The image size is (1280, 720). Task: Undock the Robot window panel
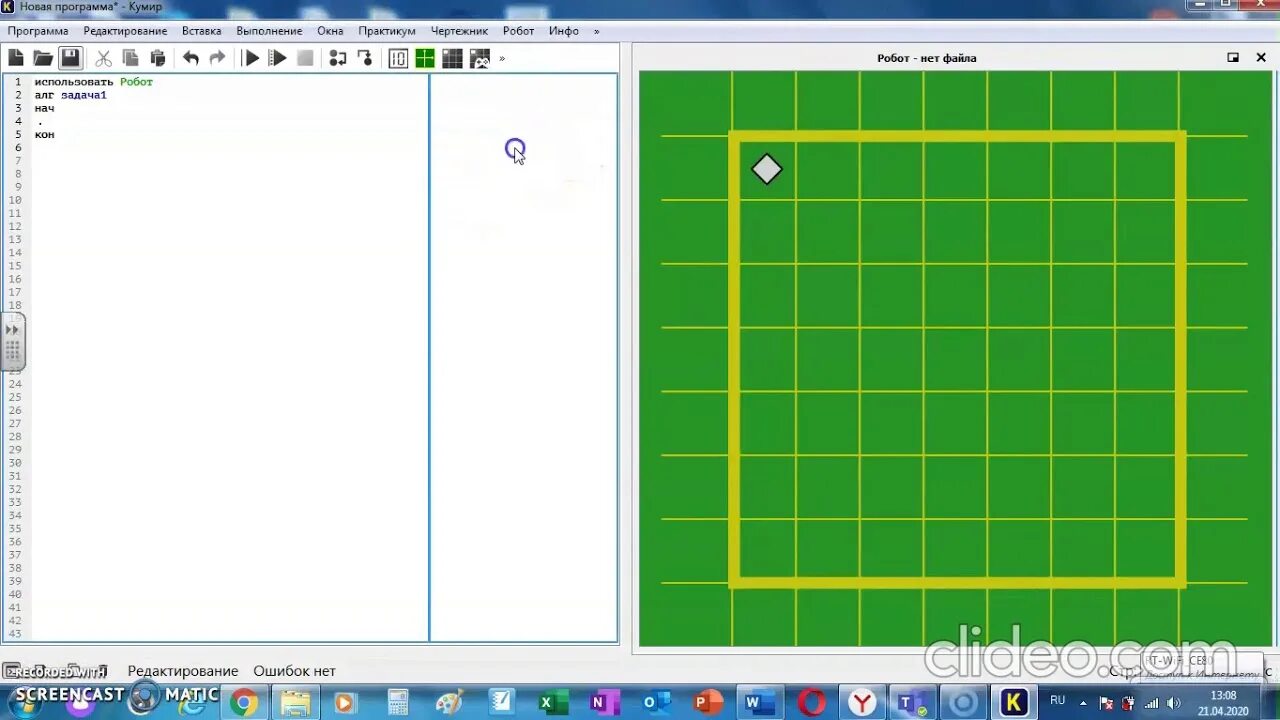point(1233,58)
